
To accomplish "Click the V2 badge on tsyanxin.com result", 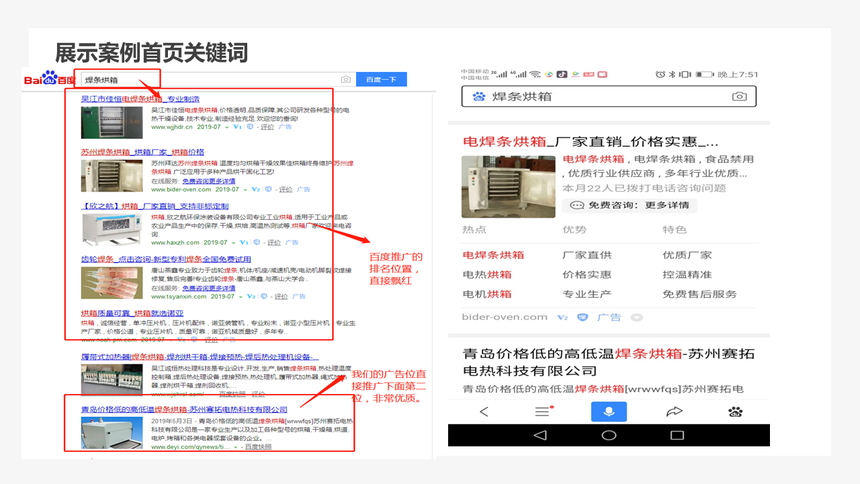I will tap(251, 296).
